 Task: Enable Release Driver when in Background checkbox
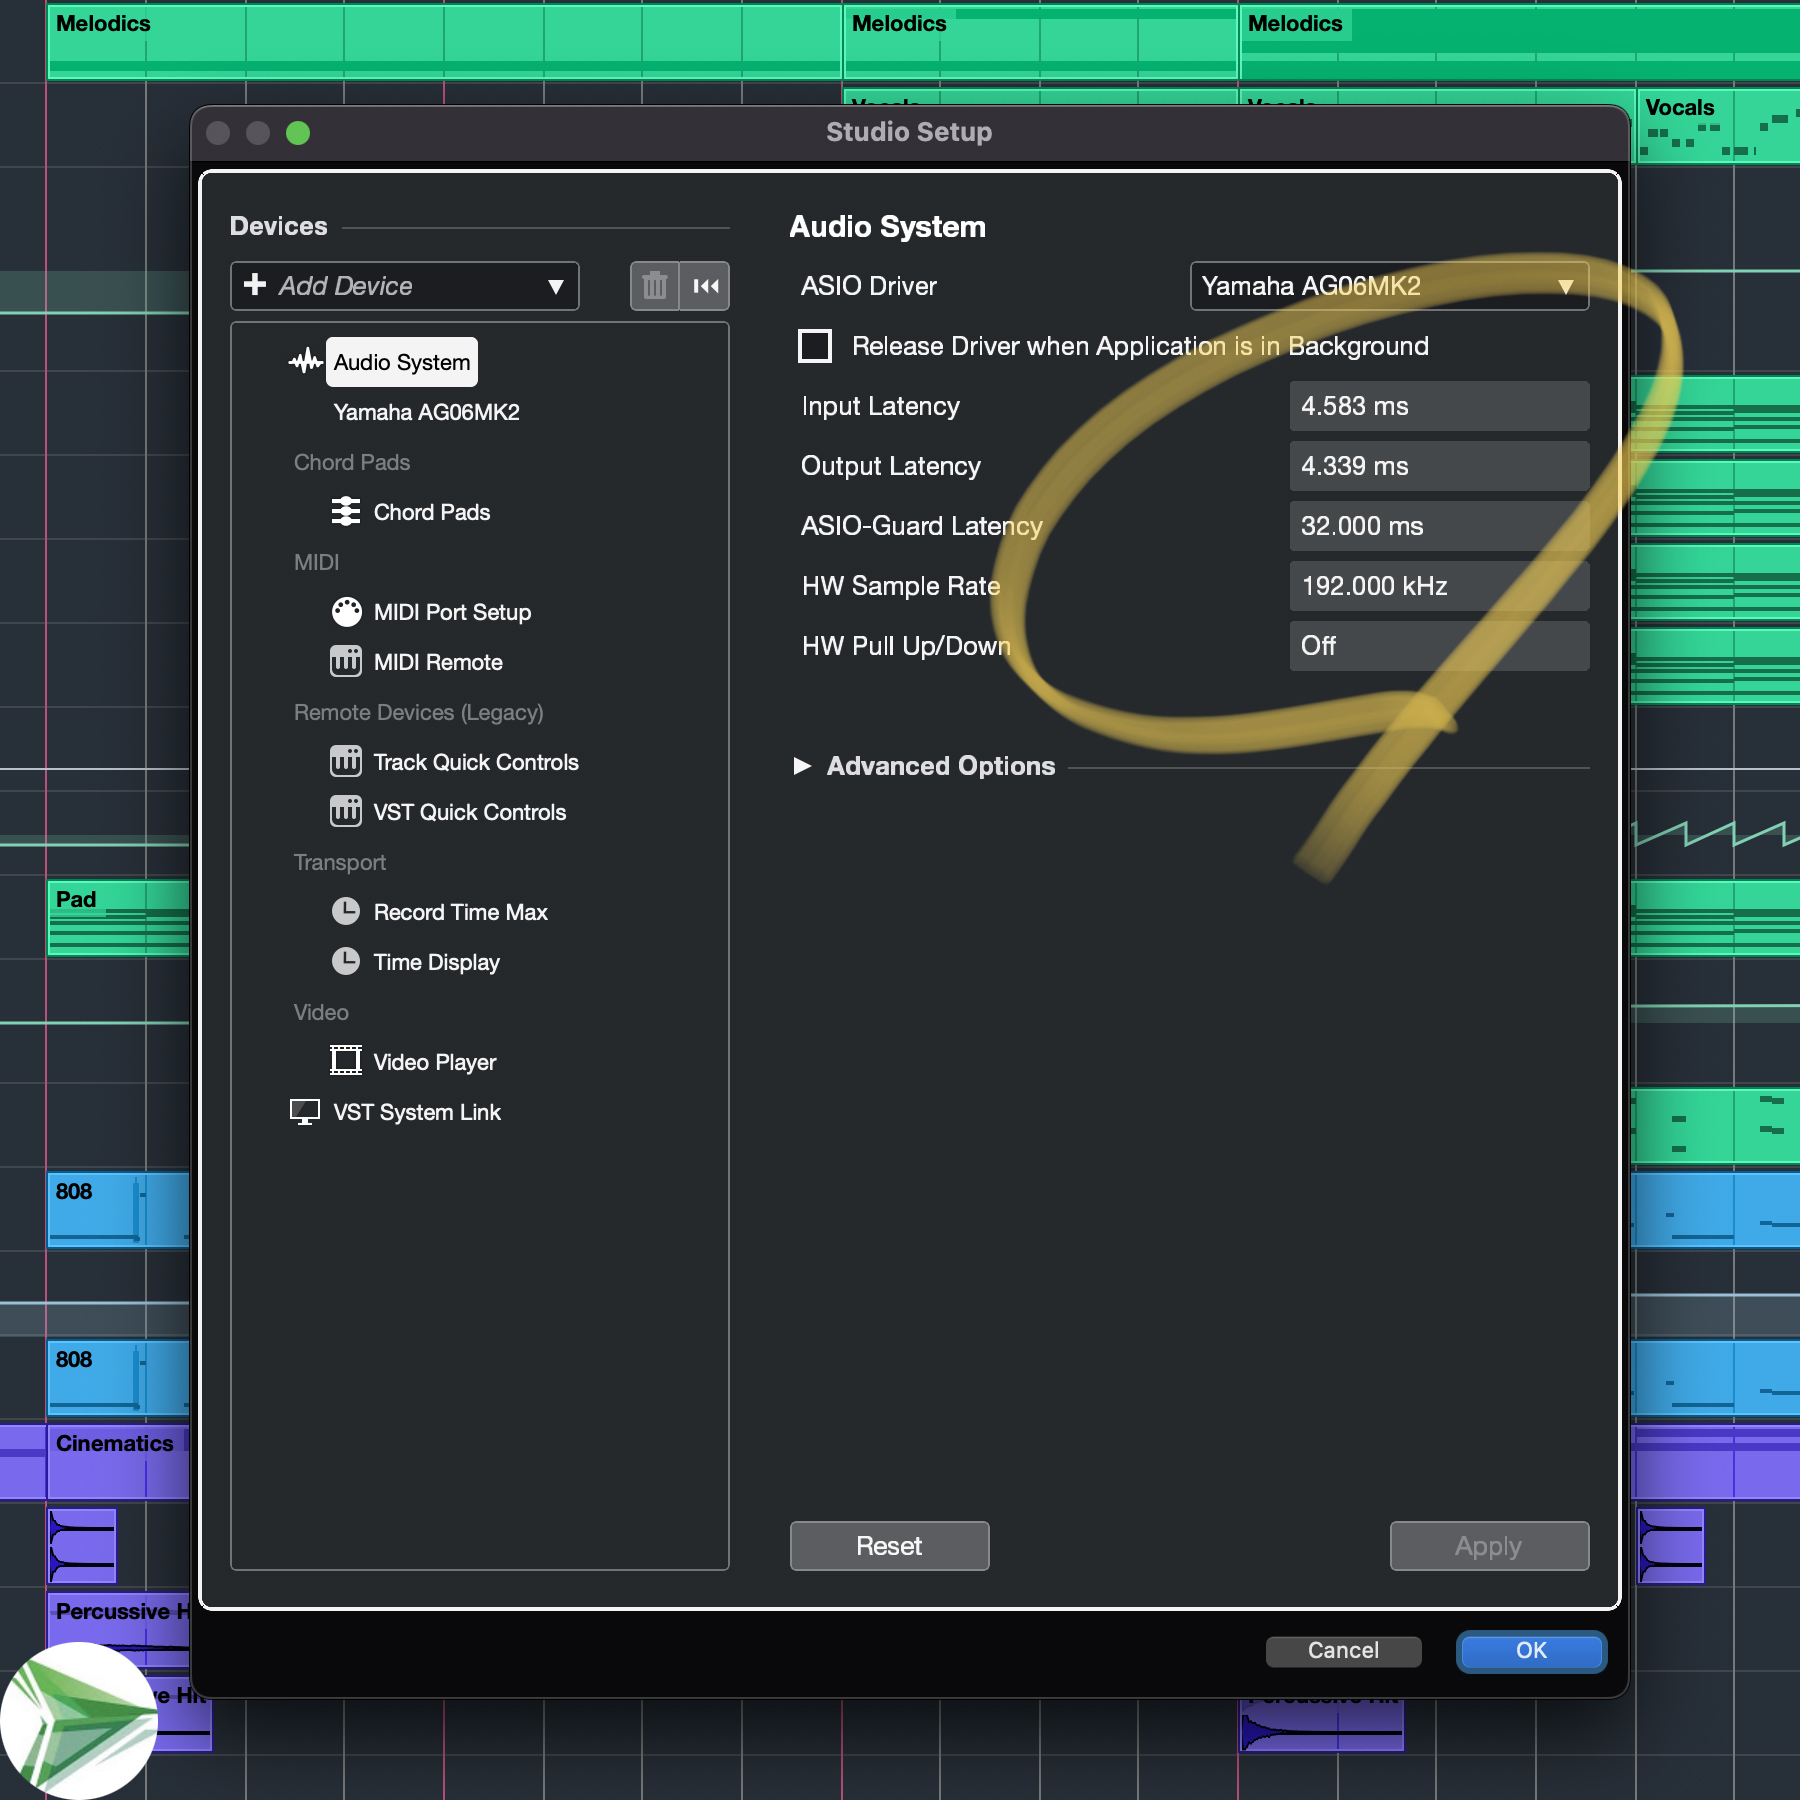[x=815, y=346]
